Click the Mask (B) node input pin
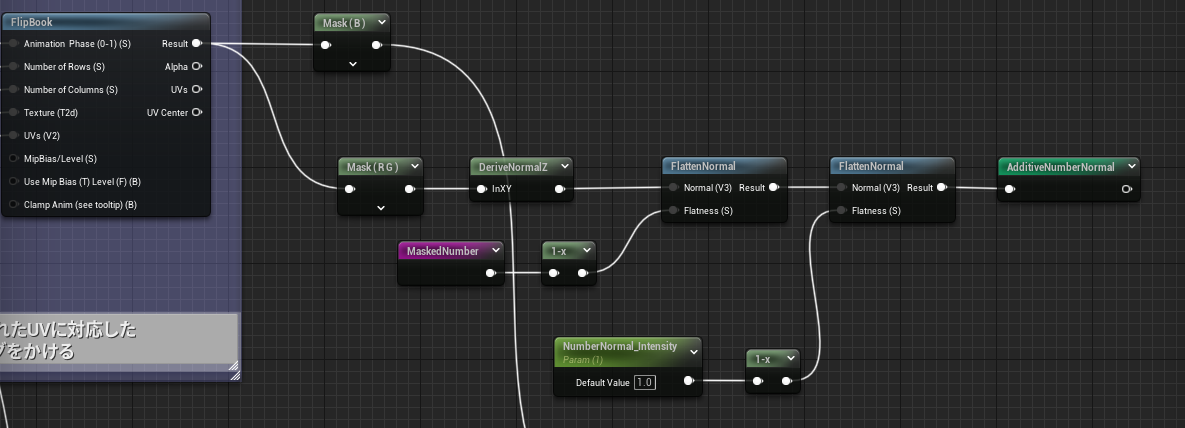 coord(326,45)
